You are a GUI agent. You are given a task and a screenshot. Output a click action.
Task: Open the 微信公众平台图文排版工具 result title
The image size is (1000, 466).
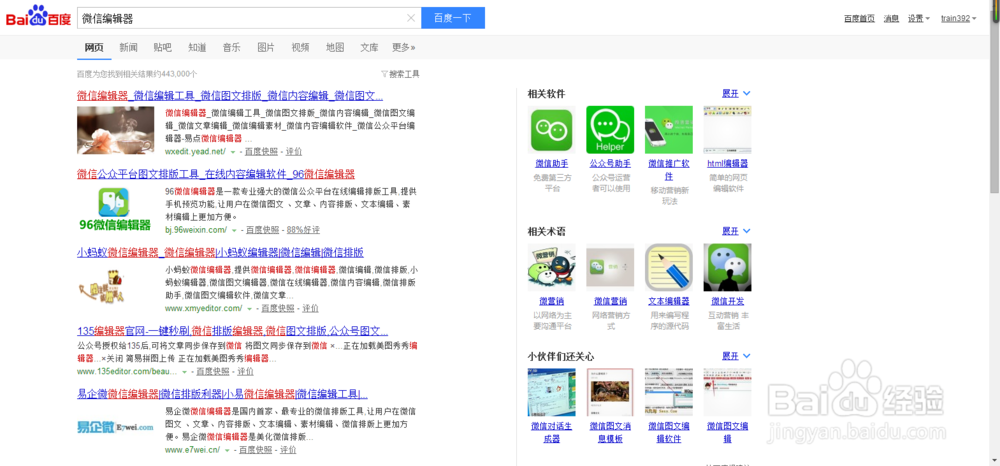(x=216, y=175)
